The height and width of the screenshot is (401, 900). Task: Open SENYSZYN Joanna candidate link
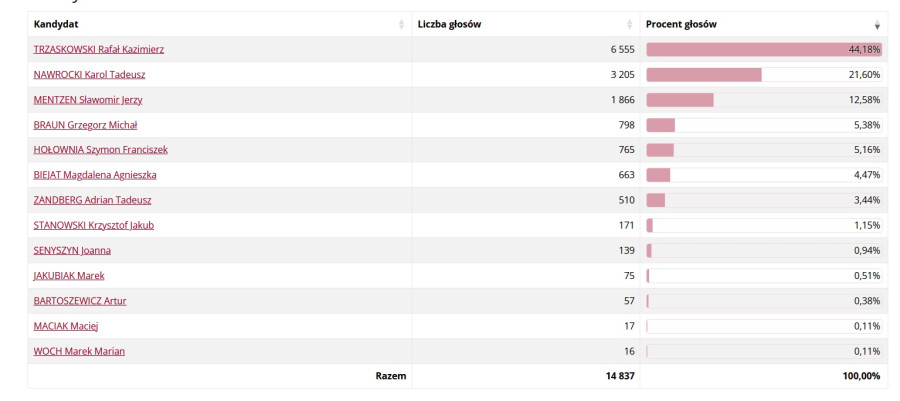tap(72, 250)
